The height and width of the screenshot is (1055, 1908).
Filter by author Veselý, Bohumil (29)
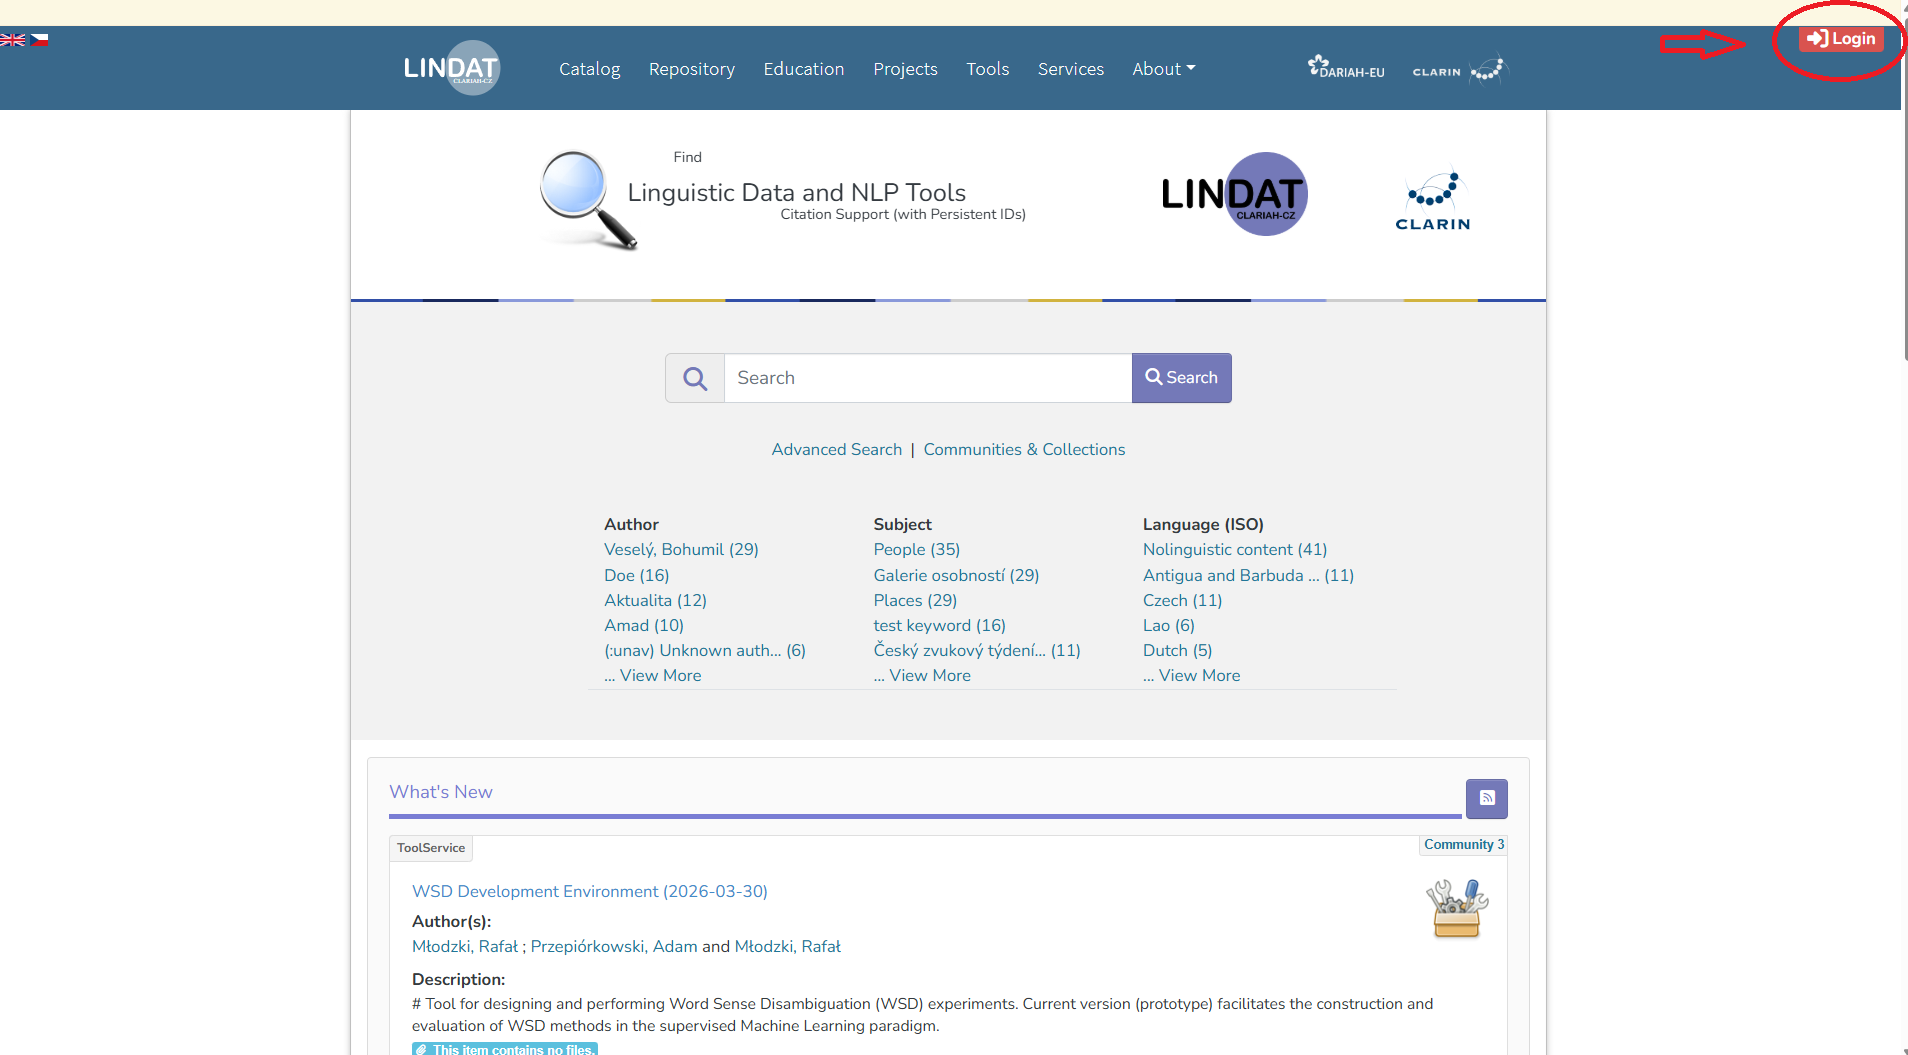pyautogui.click(x=681, y=550)
